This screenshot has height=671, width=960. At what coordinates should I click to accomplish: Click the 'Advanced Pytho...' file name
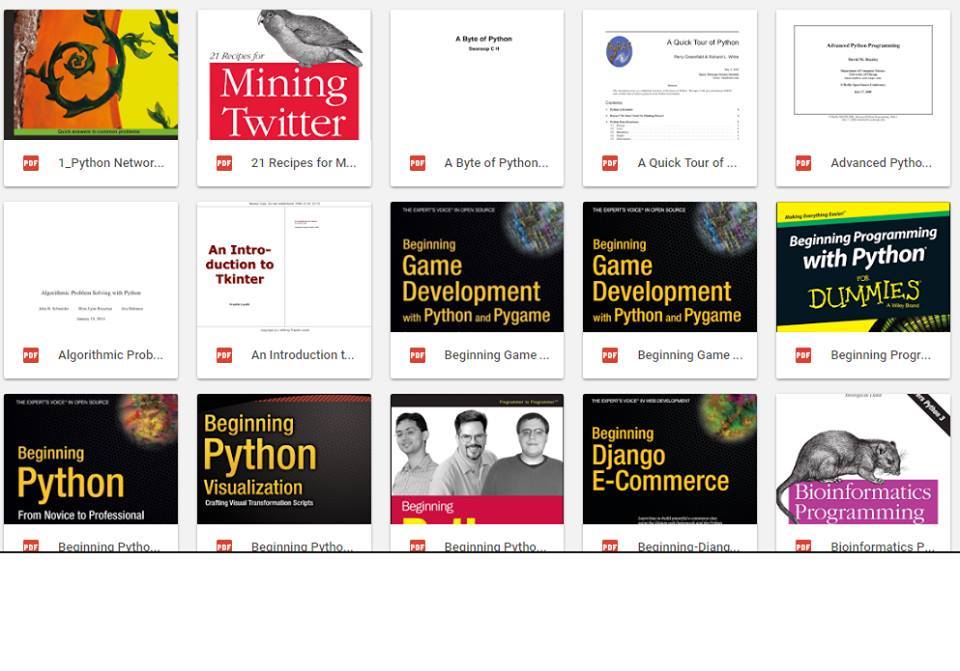[881, 163]
